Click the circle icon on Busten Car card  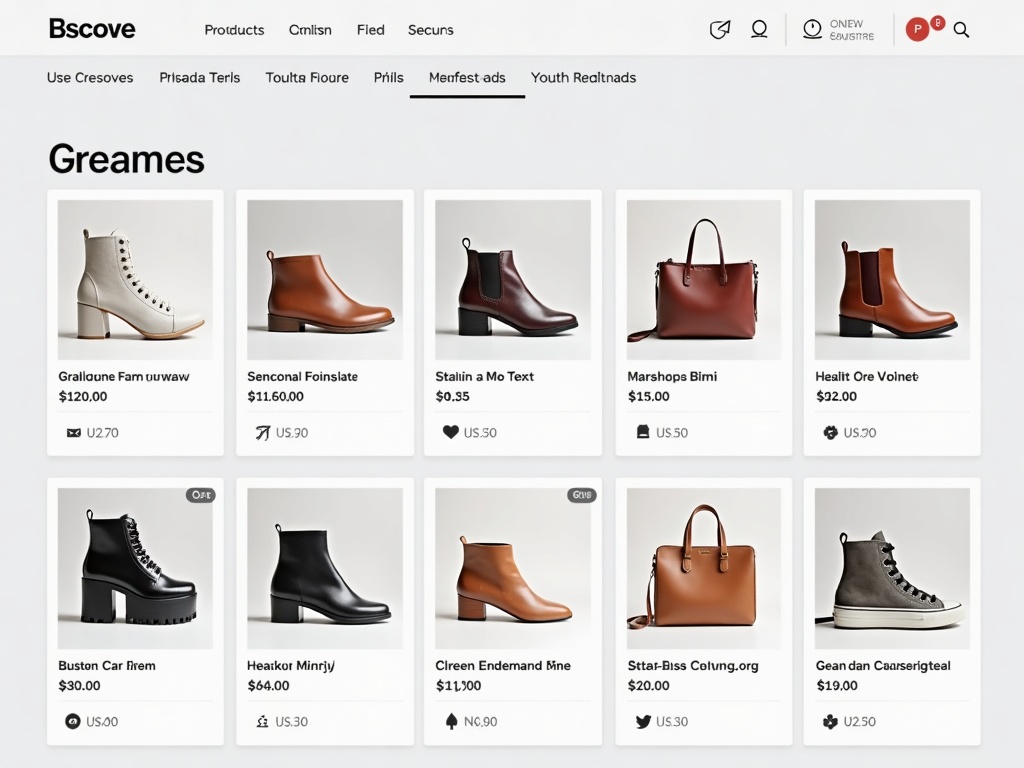coord(72,721)
